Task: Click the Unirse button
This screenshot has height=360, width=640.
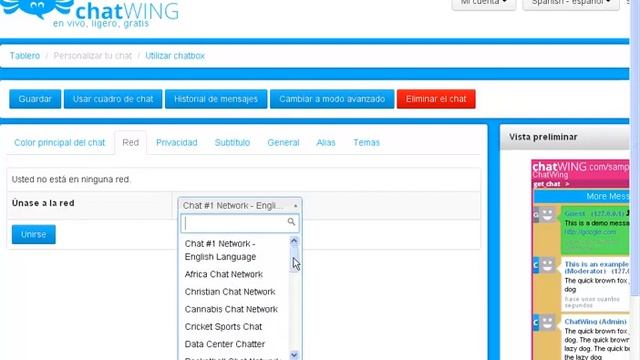Action: (x=33, y=234)
